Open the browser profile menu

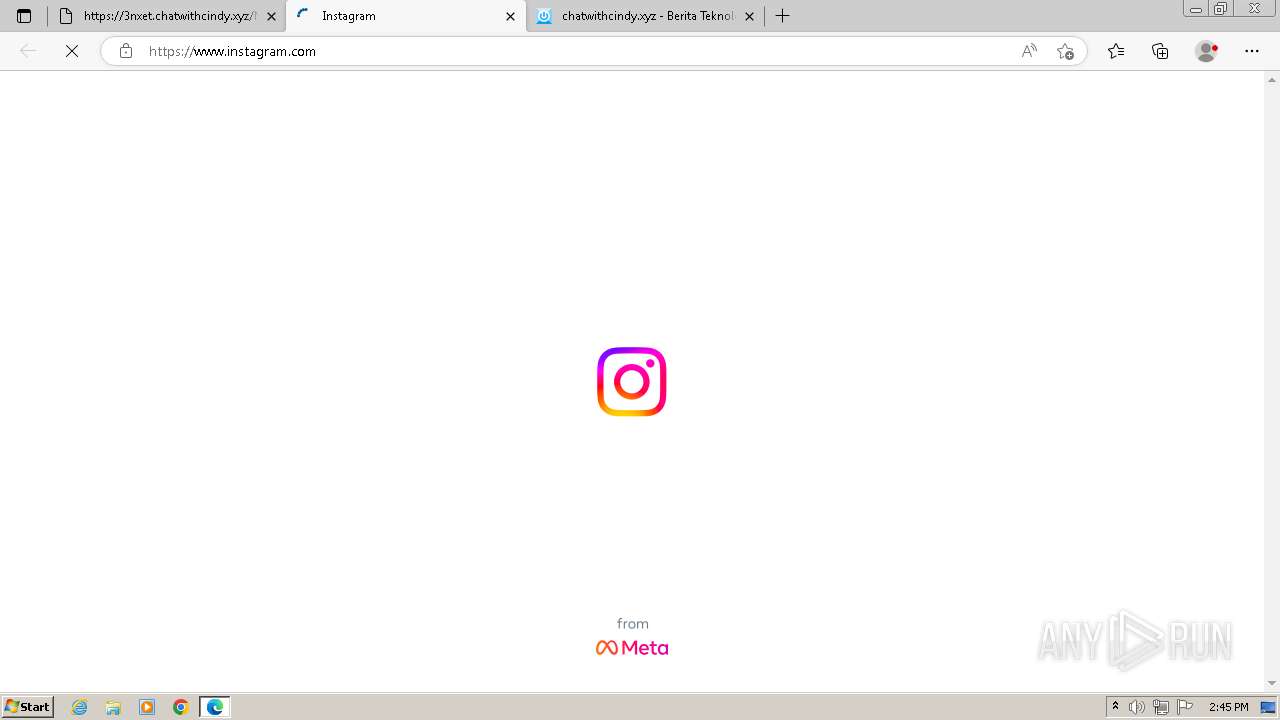(x=1207, y=51)
